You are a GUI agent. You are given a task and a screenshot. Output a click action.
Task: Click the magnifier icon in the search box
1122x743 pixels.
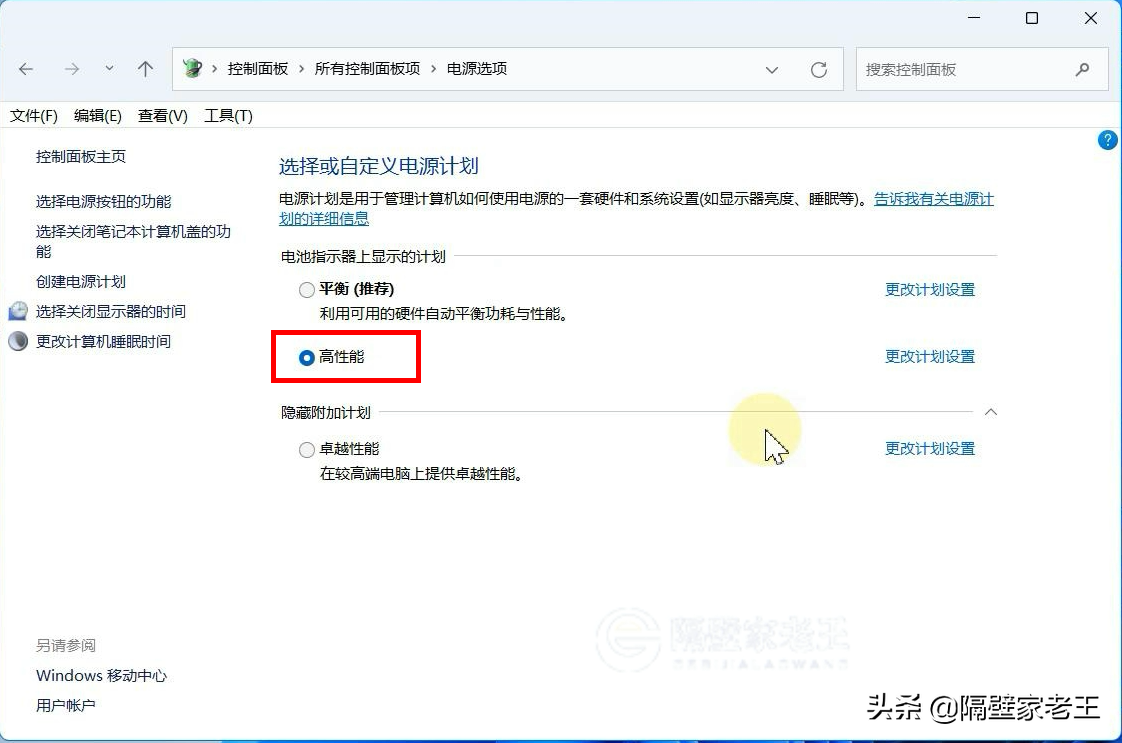coord(1083,69)
